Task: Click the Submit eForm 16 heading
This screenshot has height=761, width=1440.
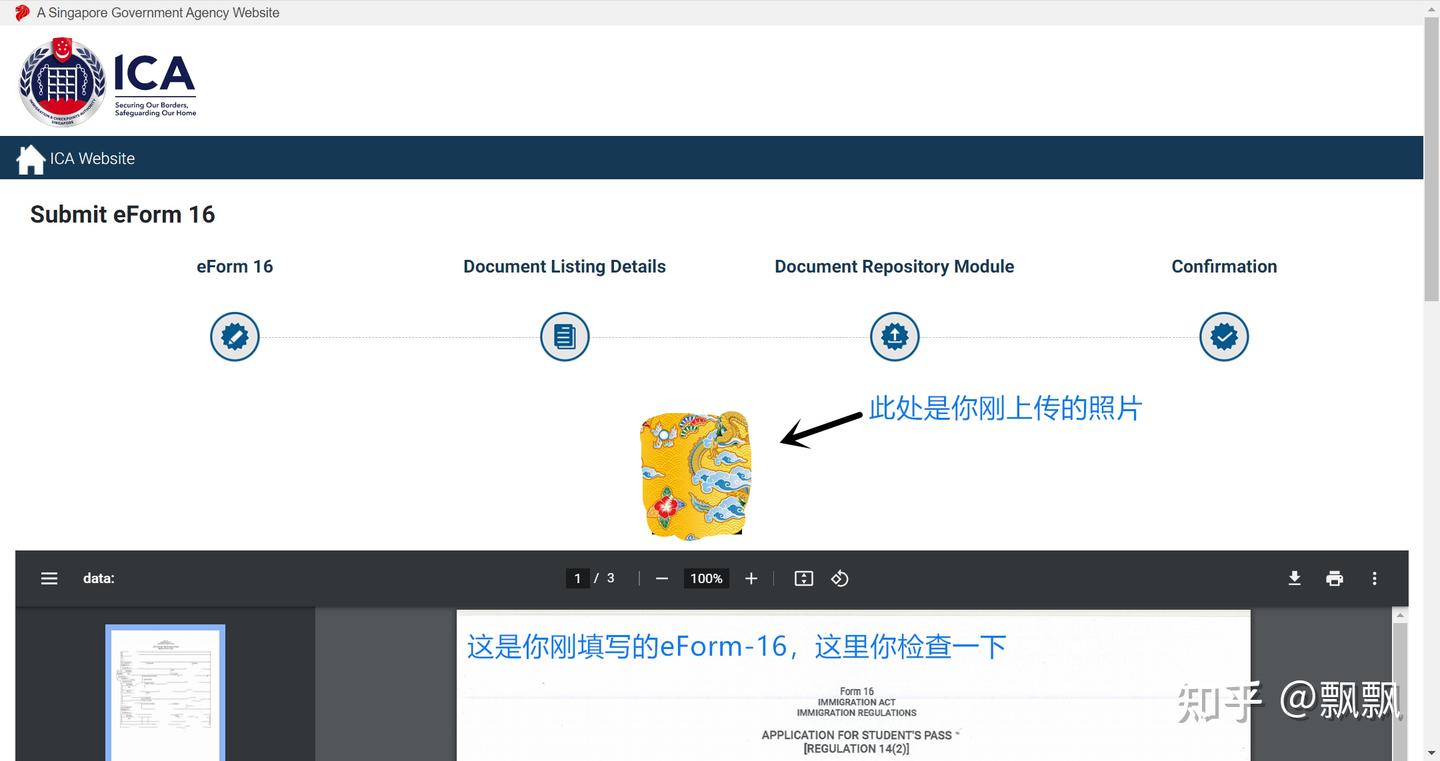Action: click(x=122, y=214)
